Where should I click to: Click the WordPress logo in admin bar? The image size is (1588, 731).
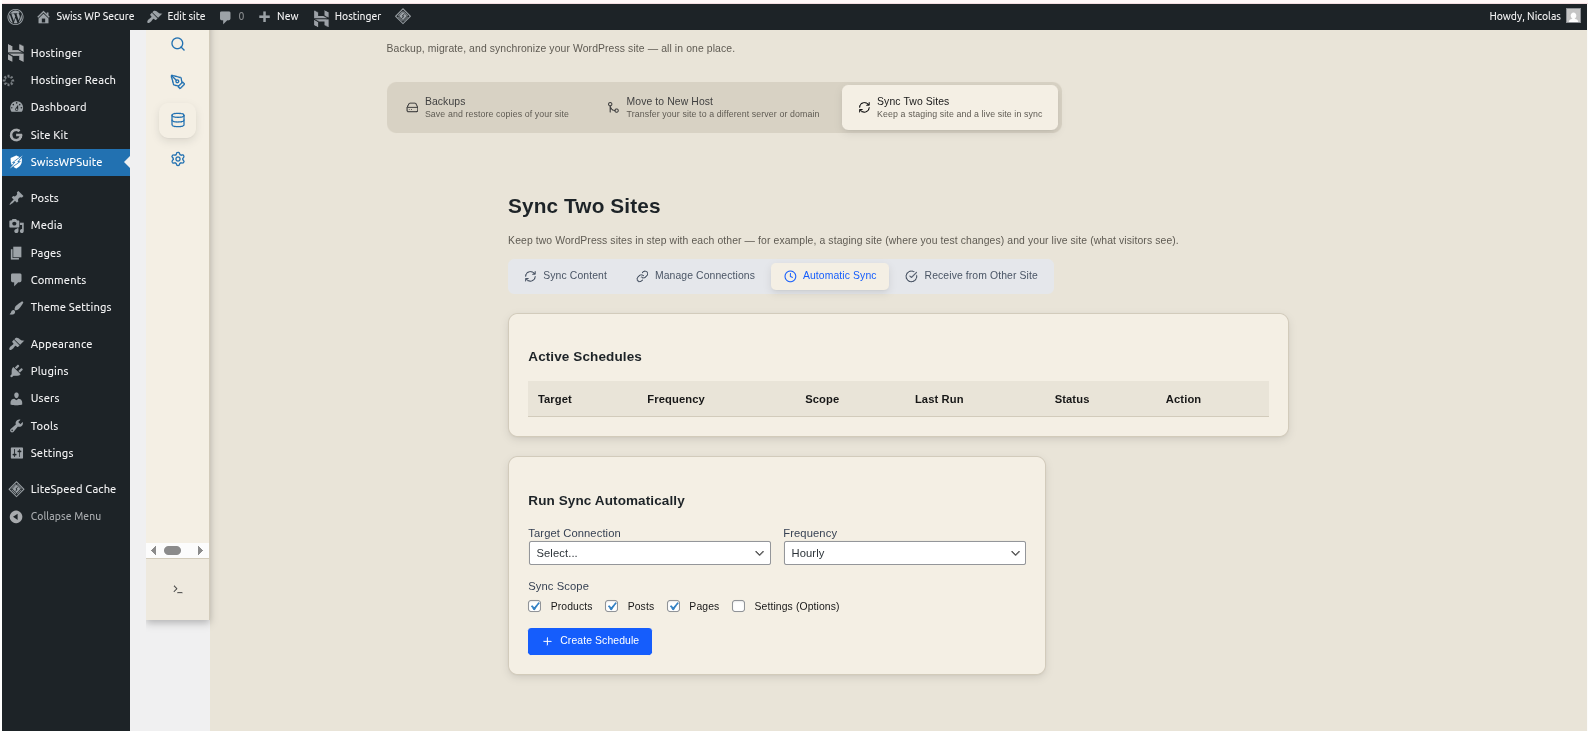16,16
